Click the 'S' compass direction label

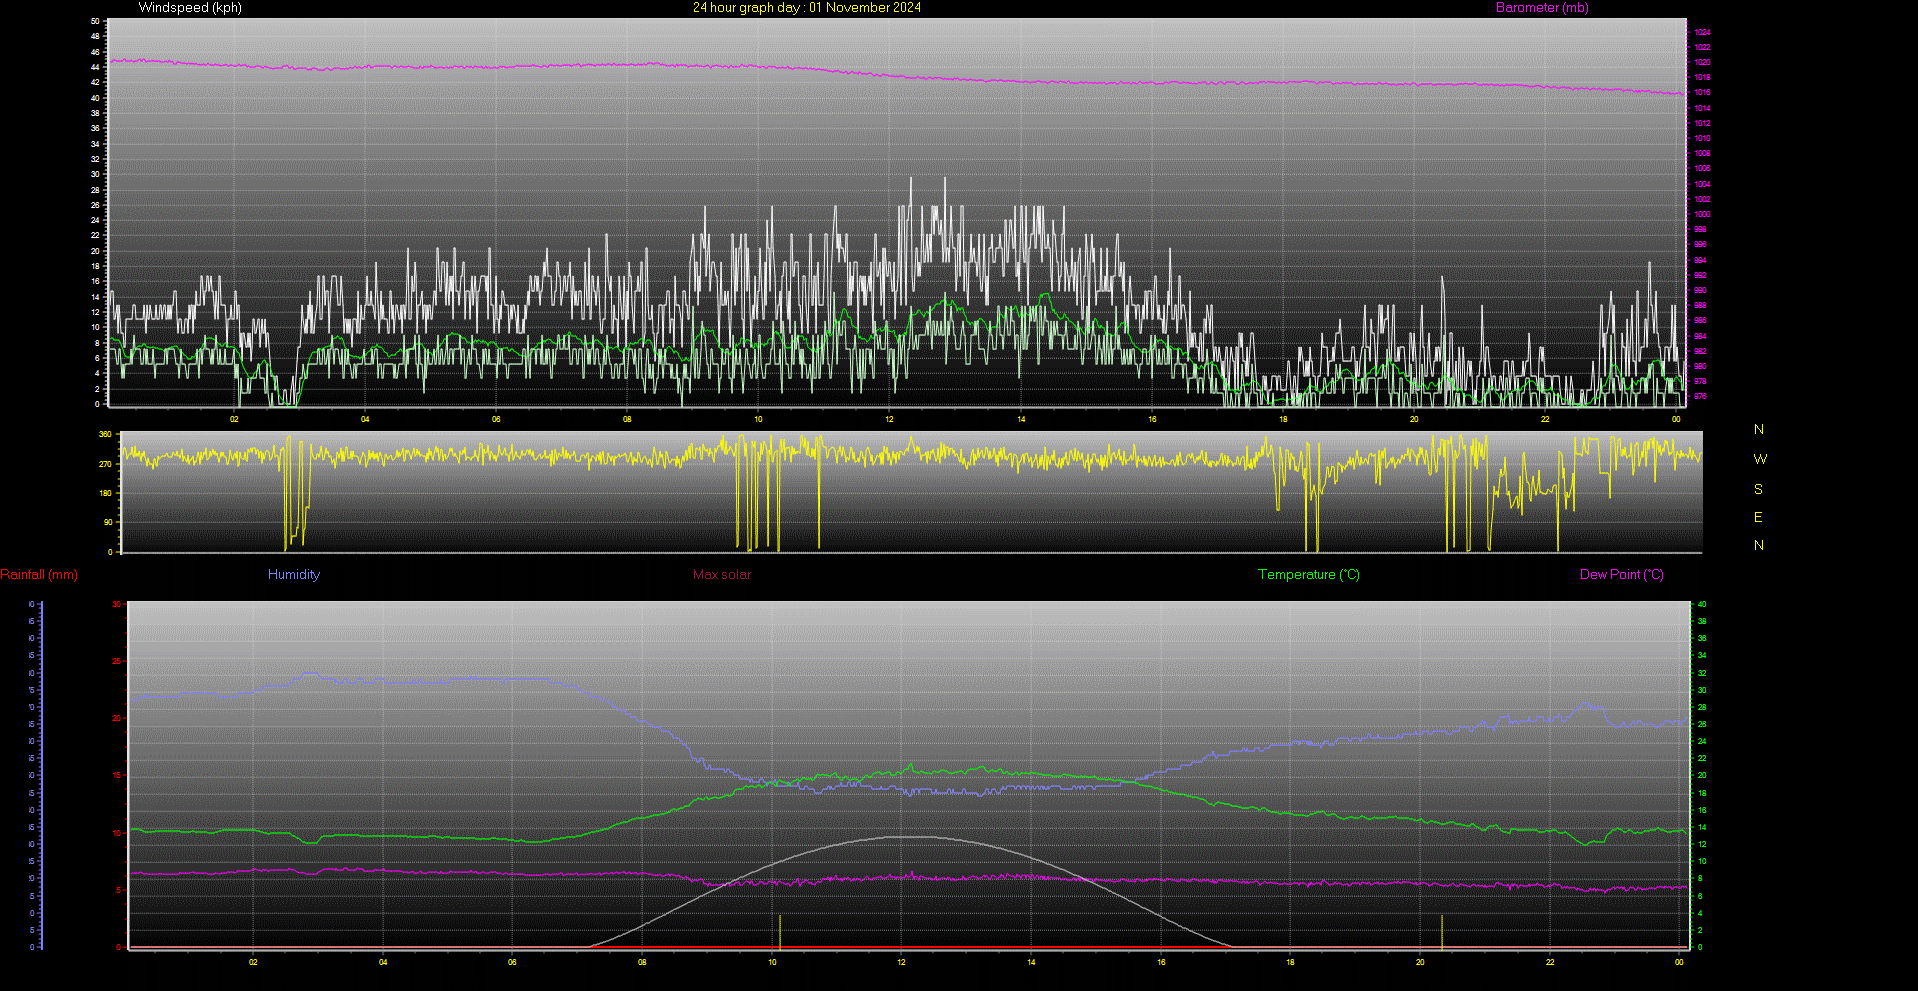pos(1758,489)
